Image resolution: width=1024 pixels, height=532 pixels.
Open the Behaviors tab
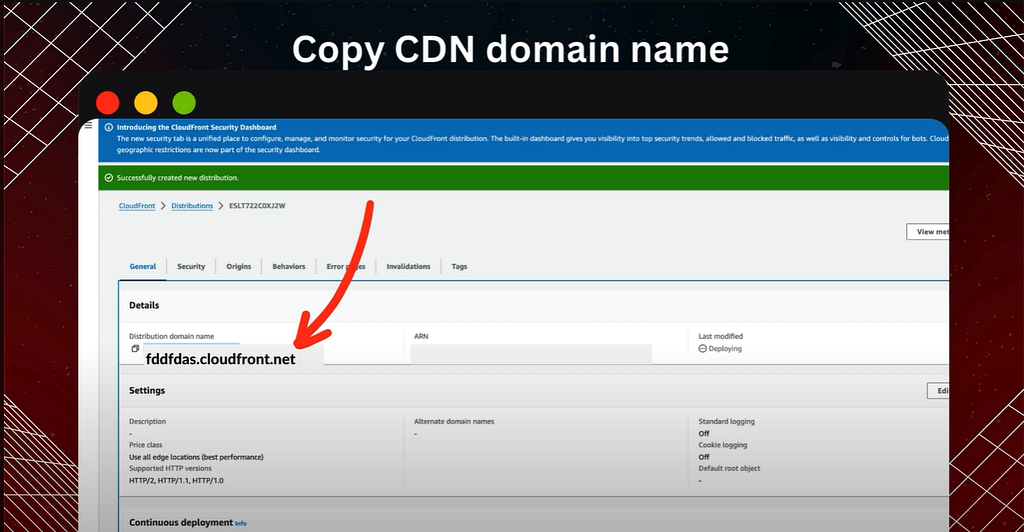pyautogui.click(x=289, y=266)
